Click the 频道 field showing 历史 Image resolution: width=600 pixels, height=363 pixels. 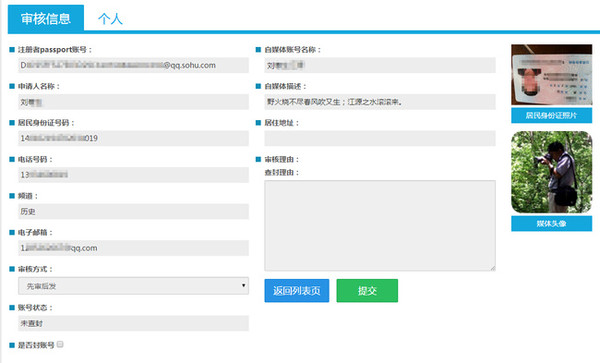pyautogui.click(x=133, y=211)
